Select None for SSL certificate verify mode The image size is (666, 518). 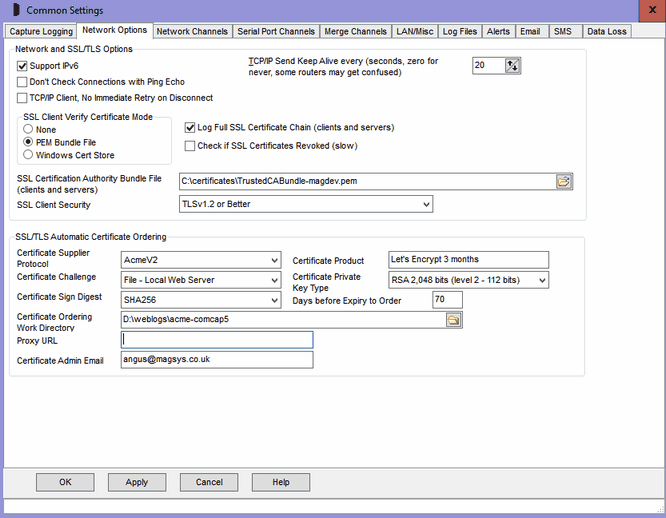tap(28, 129)
